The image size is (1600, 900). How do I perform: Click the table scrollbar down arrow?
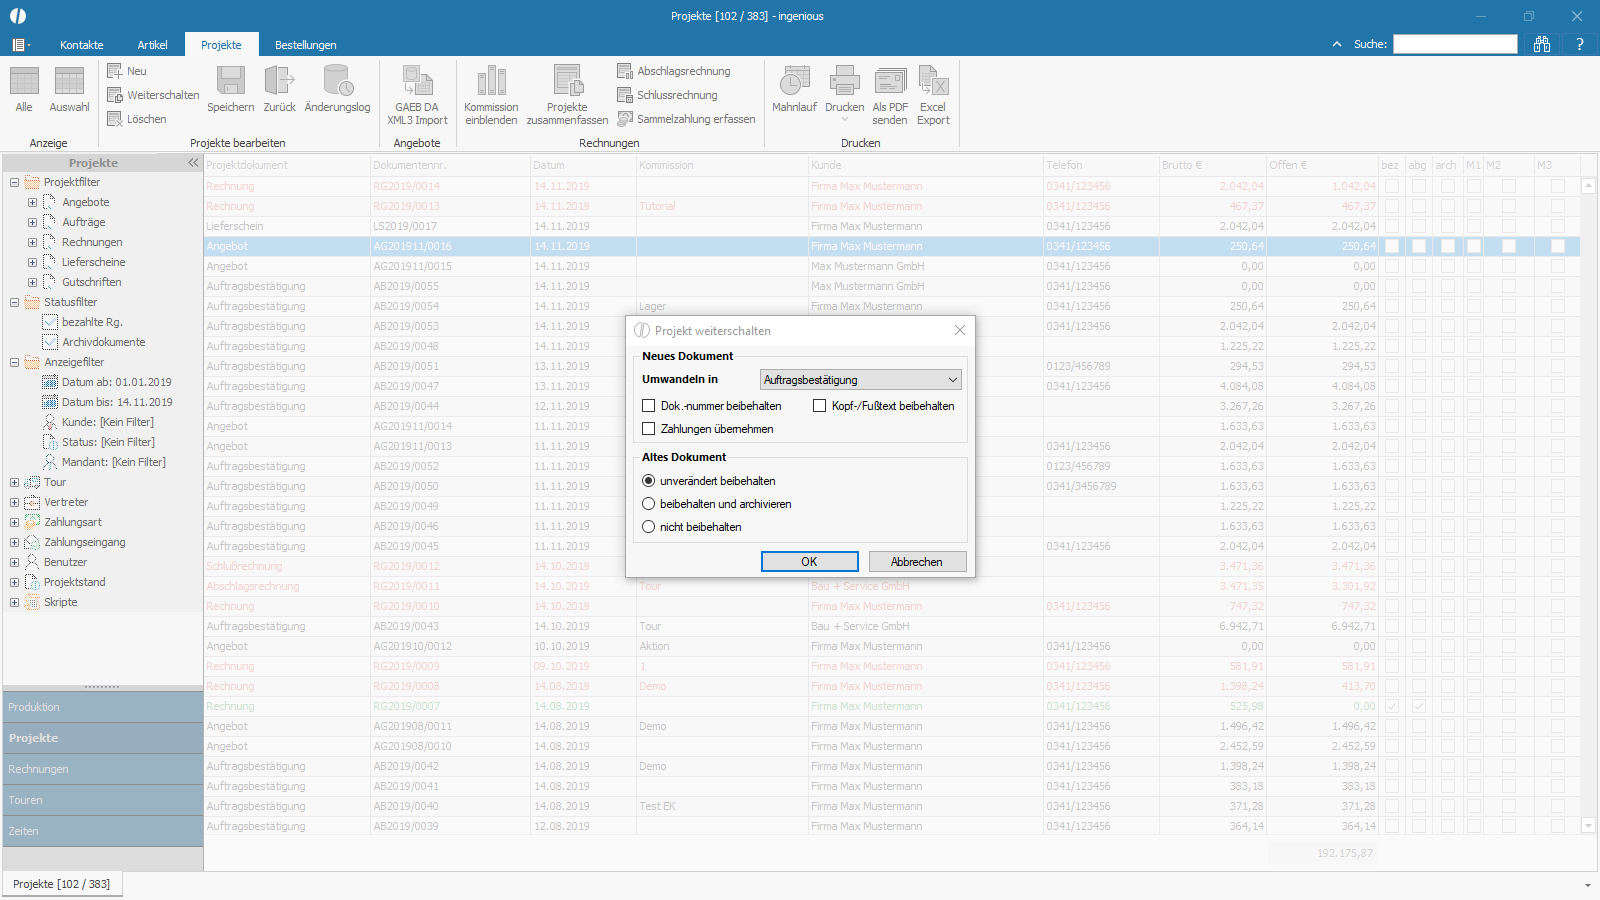[x=1588, y=826]
